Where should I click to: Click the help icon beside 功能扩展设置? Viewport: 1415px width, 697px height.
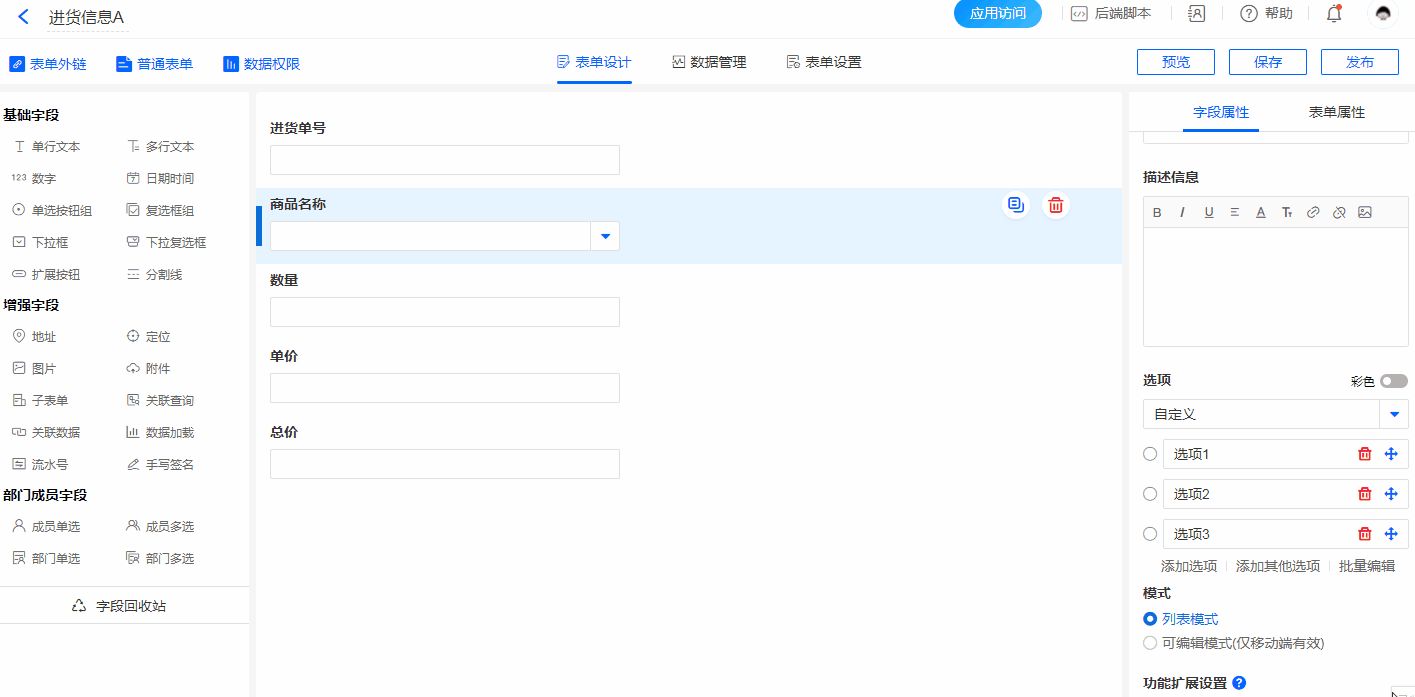coord(1239,683)
